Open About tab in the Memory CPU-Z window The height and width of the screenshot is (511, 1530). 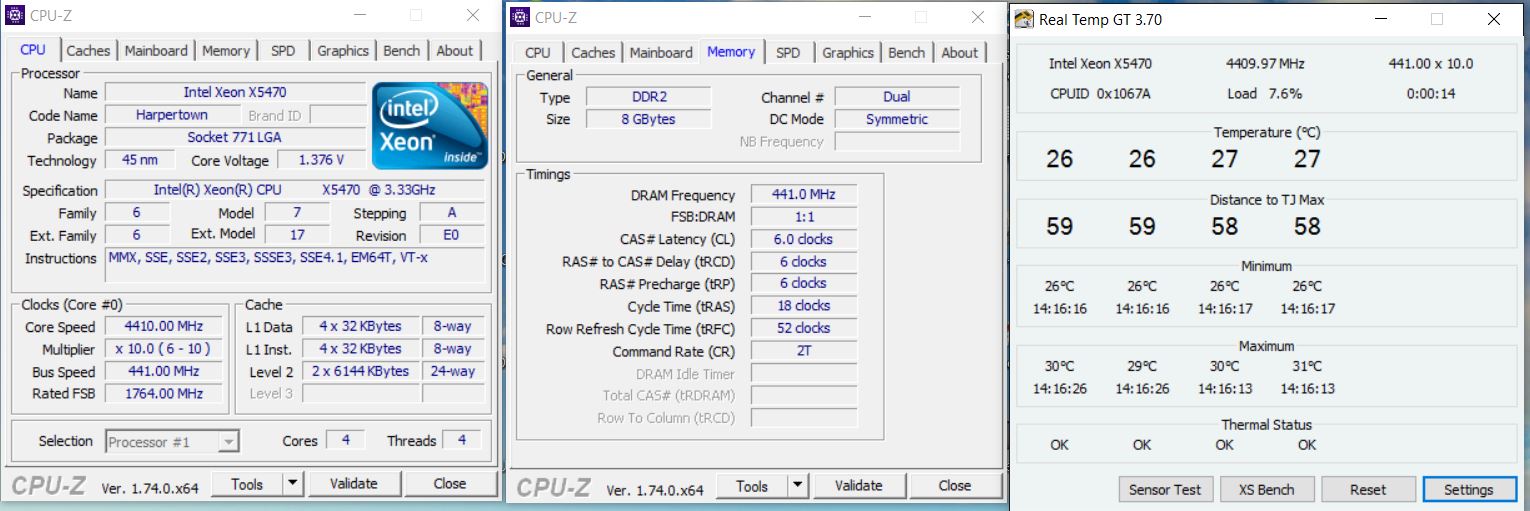960,52
